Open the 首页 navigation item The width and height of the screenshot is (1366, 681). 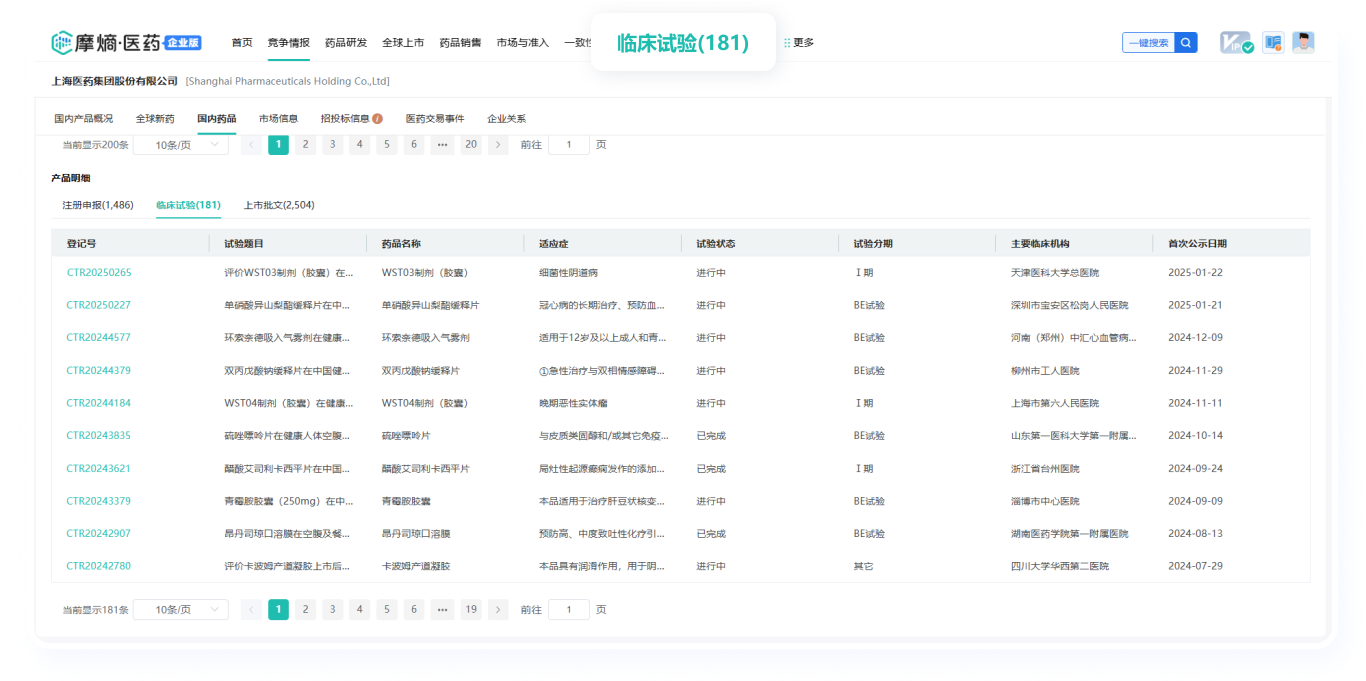pos(242,43)
